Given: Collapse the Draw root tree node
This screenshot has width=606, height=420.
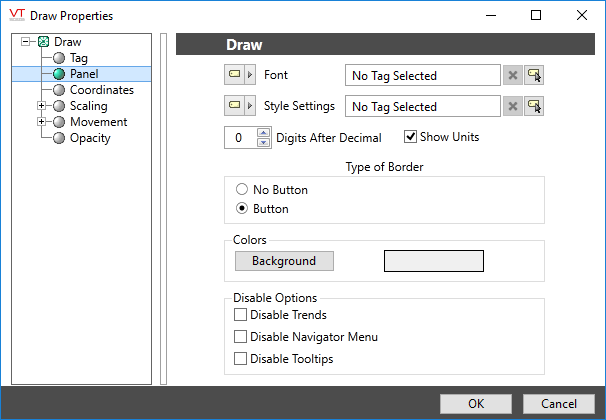Looking at the screenshot, I should 25,42.
